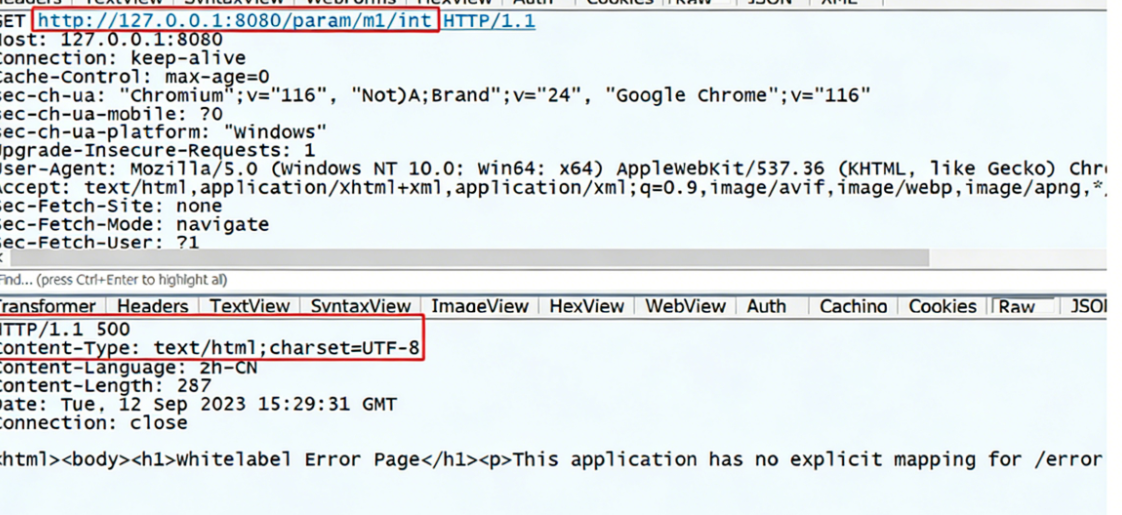Open the response Headers tab above HTTP/1.1 500
The height and width of the screenshot is (515, 1122).
[152, 306]
